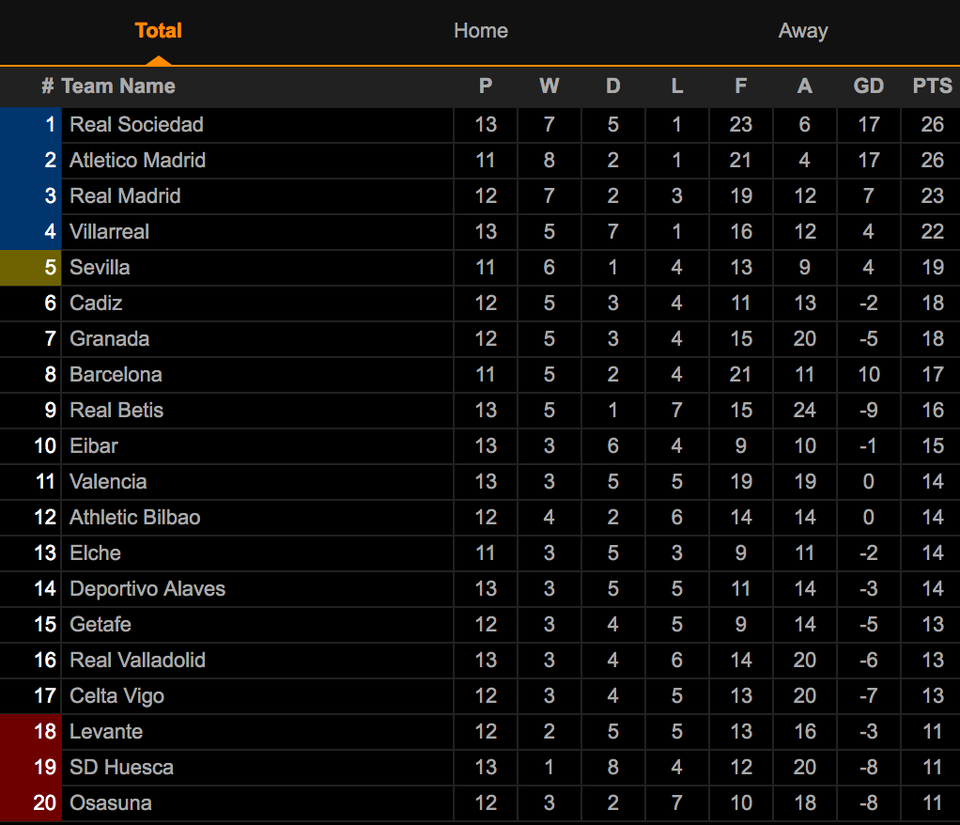Click the P column header

click(x=485, y=86)
